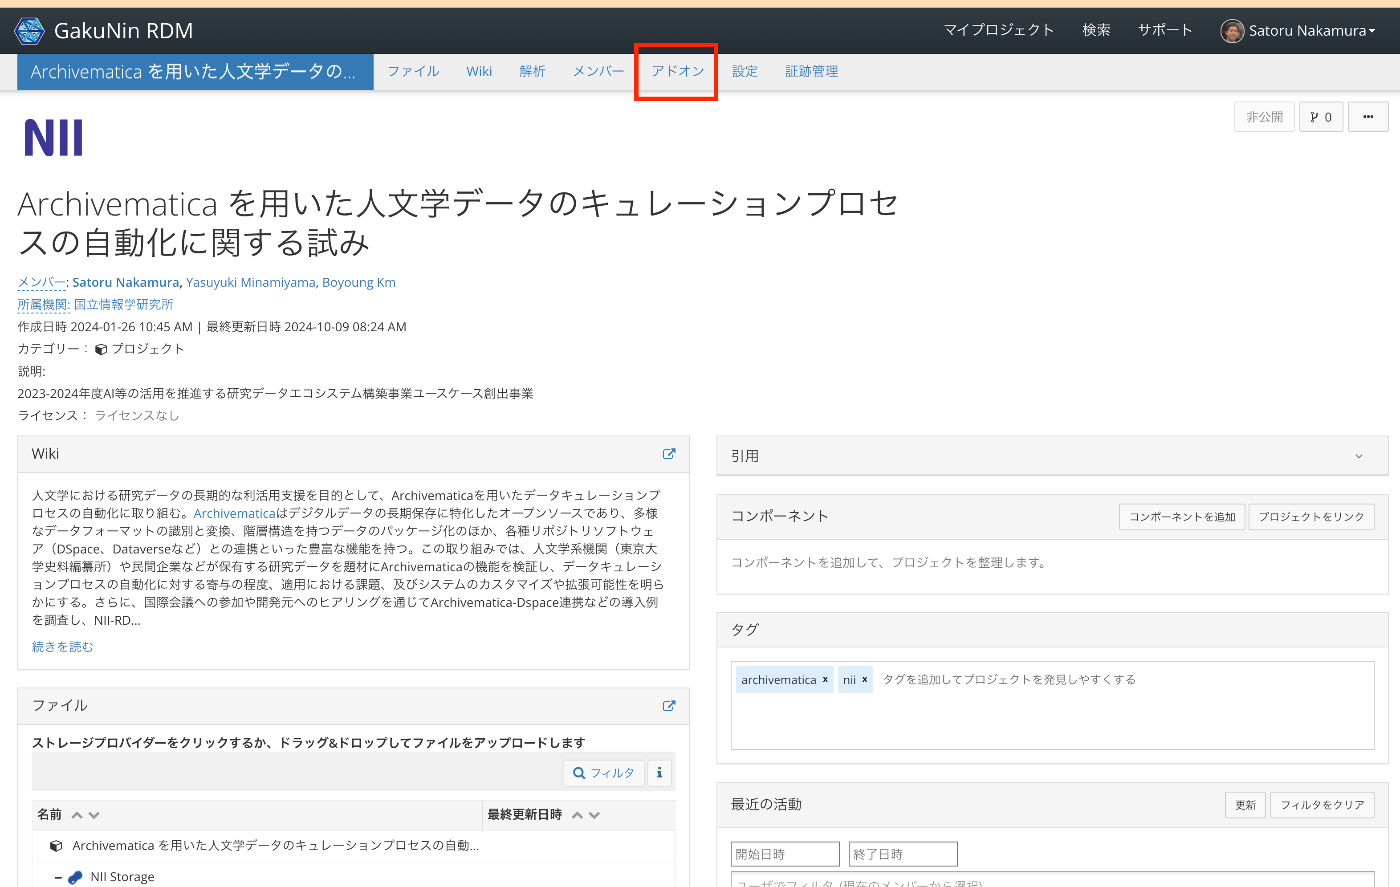This screenshot has height=887, width=1400.
Task: Click フィルタをクリア button
Action: [x=1322, y=805]
